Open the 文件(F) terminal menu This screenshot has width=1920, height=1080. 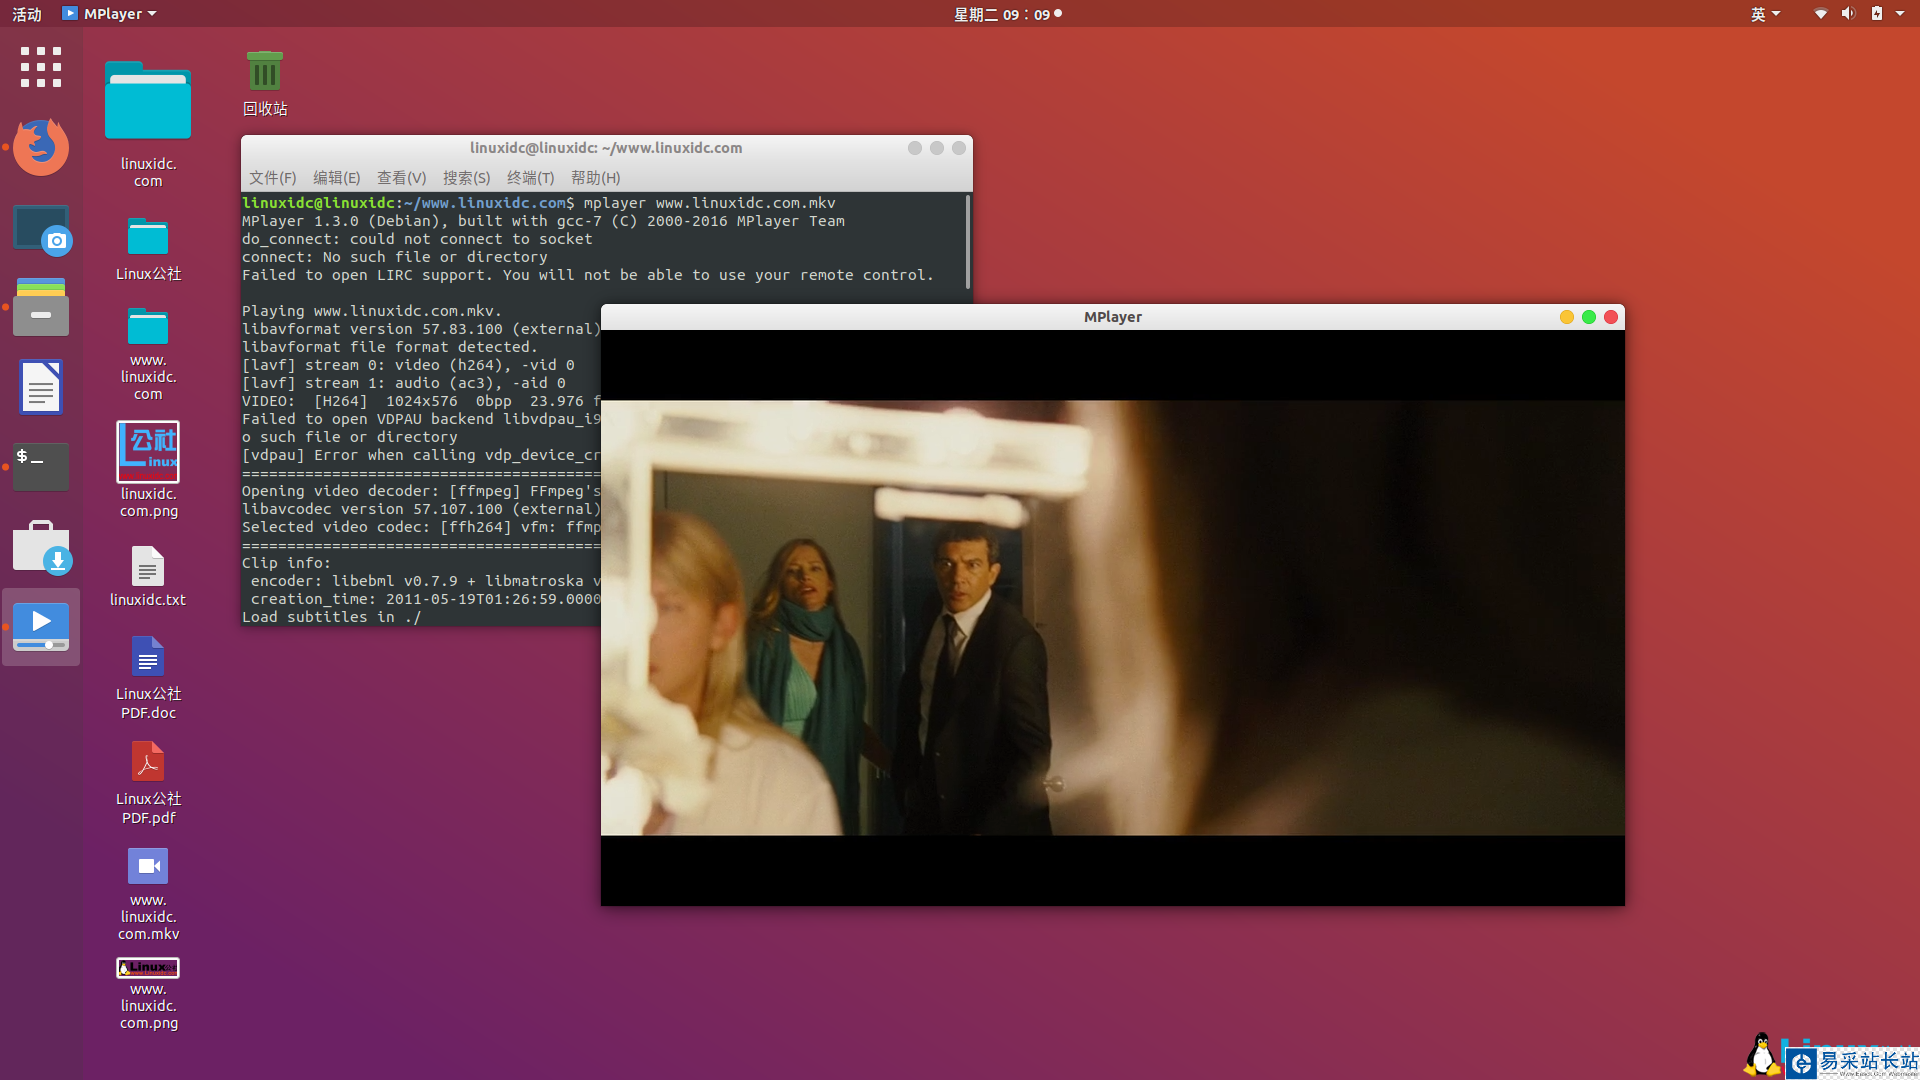tap(272, 178)
